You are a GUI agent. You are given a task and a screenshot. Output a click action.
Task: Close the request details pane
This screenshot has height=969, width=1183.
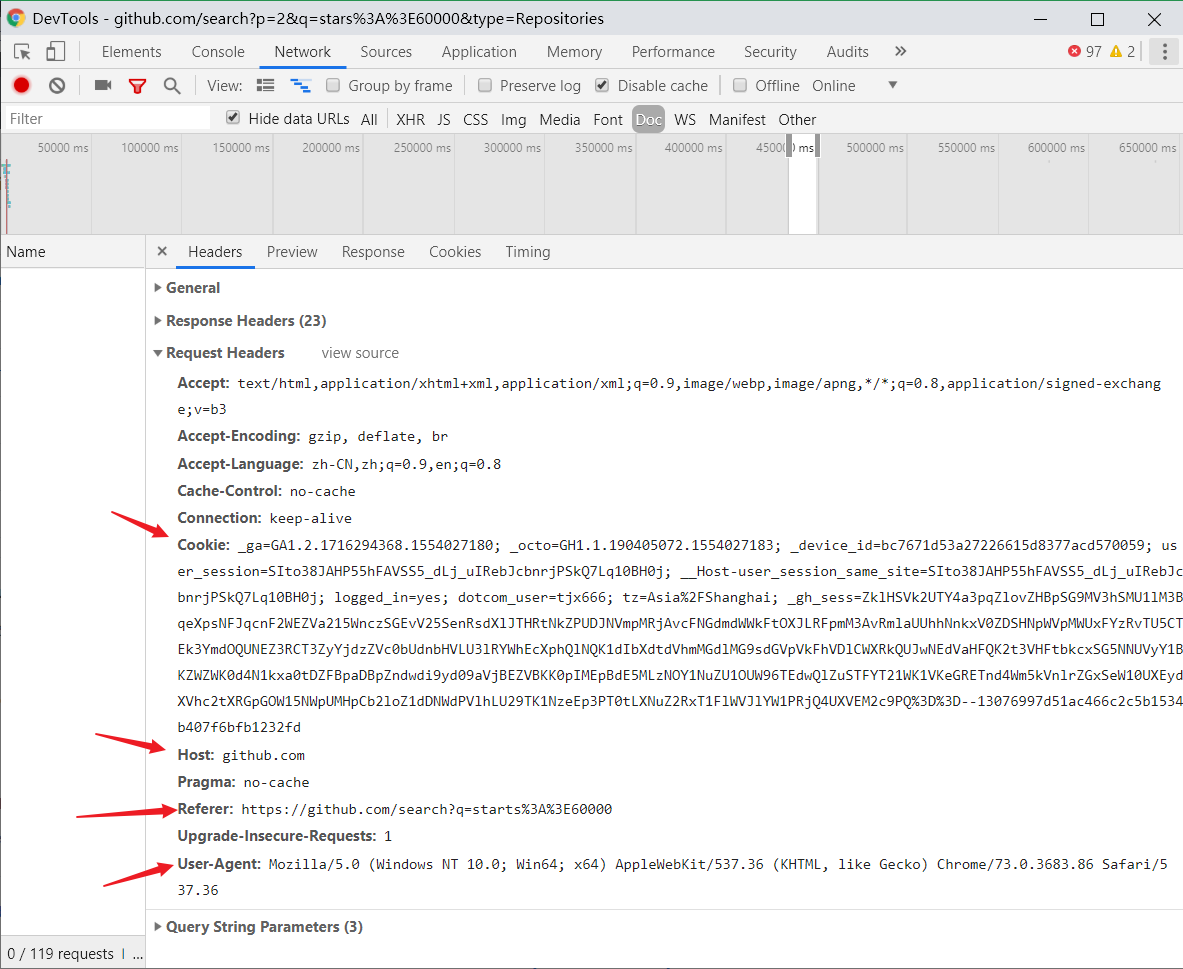point(162,251)
